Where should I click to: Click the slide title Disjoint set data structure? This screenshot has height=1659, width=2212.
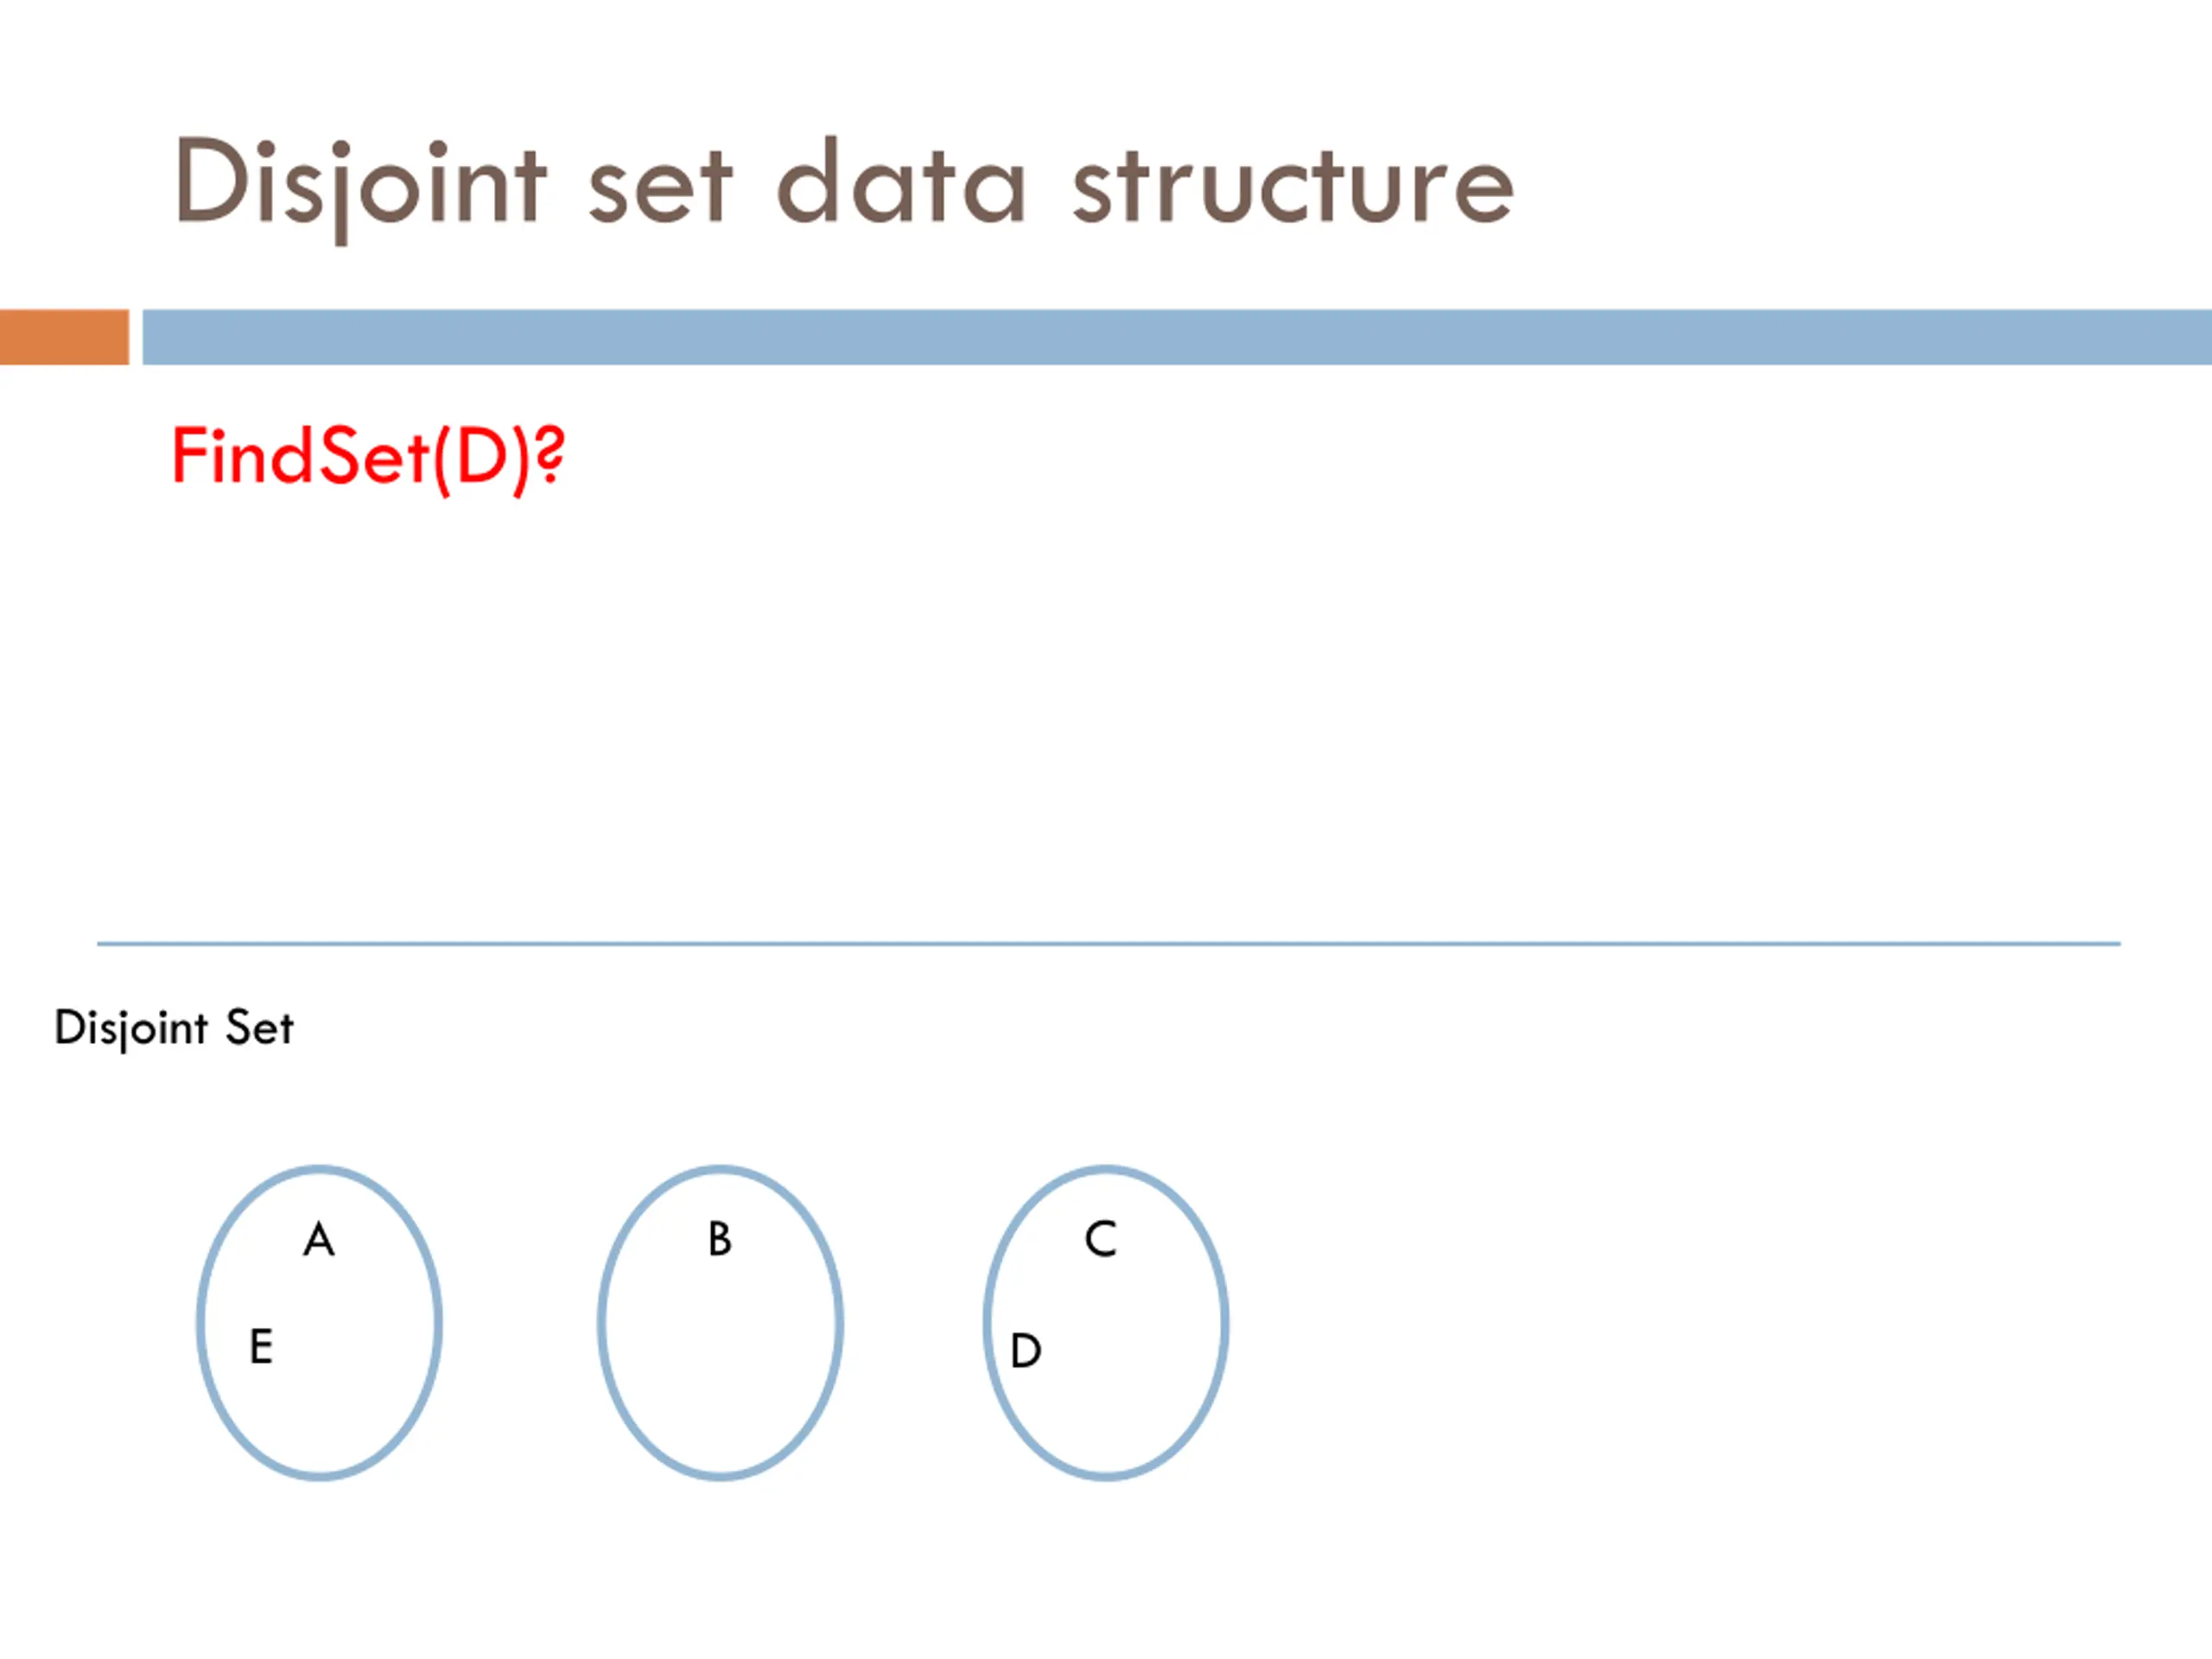click(x=844, y=186)
